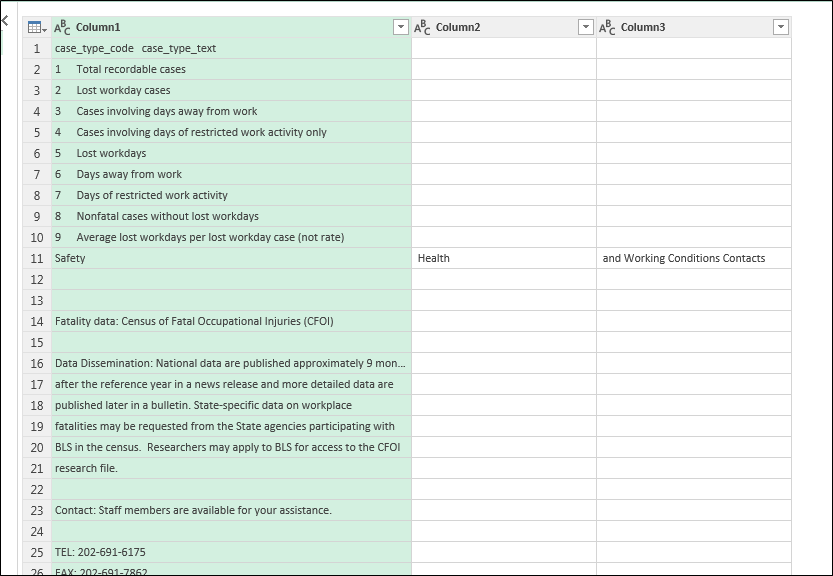Expand the collapsed queries pane chevron
Image resolution: width=833 pixels, height=576 pixels.
pyautogui.click(x=5, y=21)
